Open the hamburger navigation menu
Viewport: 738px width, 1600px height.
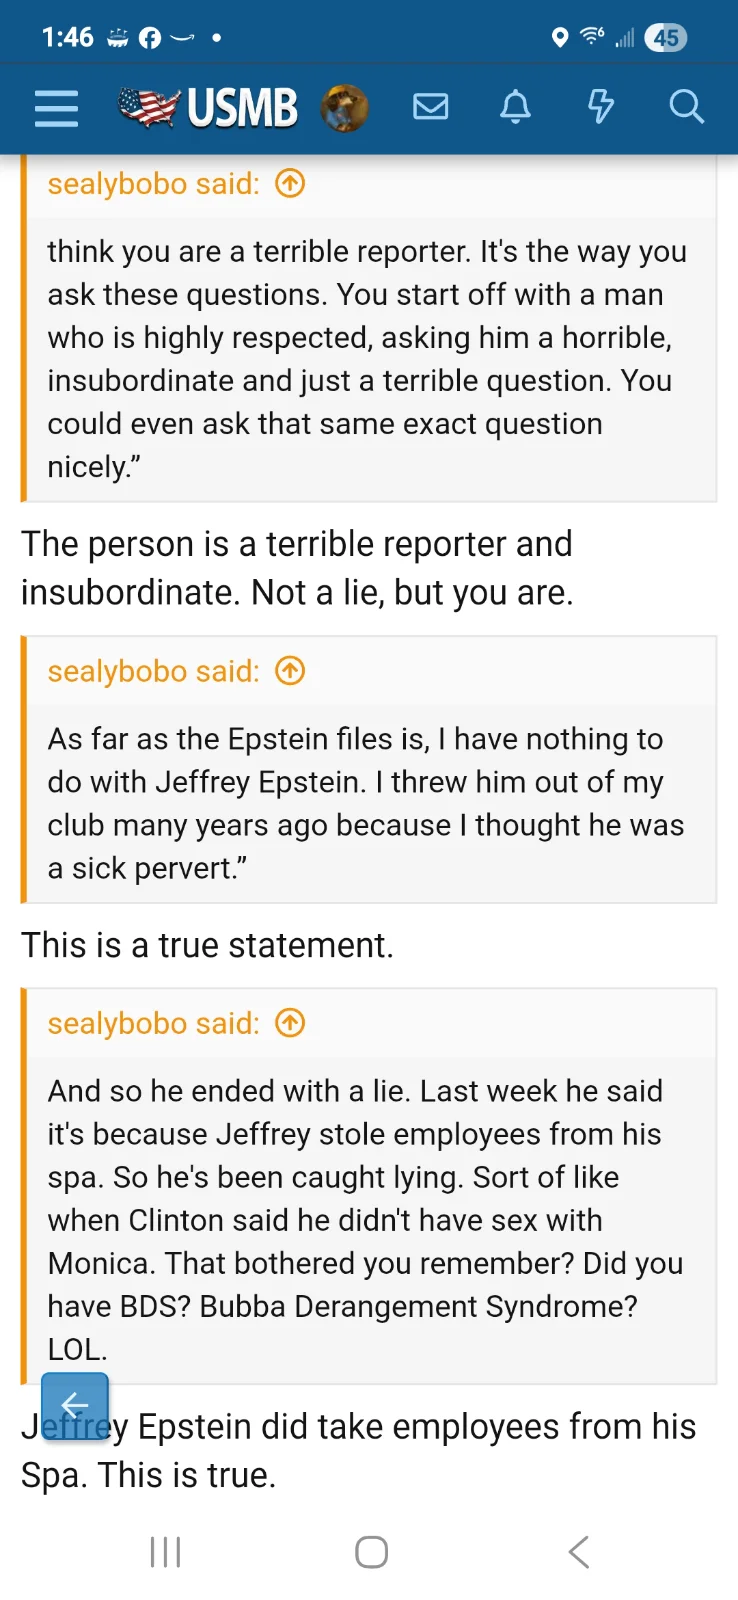click(56, 108)
